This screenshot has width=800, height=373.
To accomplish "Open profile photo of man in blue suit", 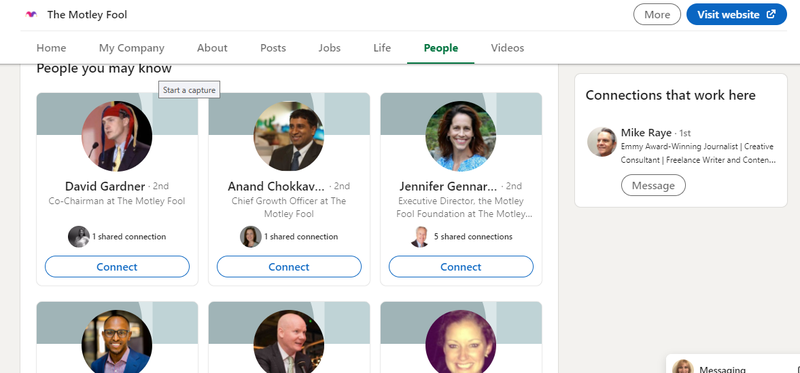I will [x=117, y=341].
